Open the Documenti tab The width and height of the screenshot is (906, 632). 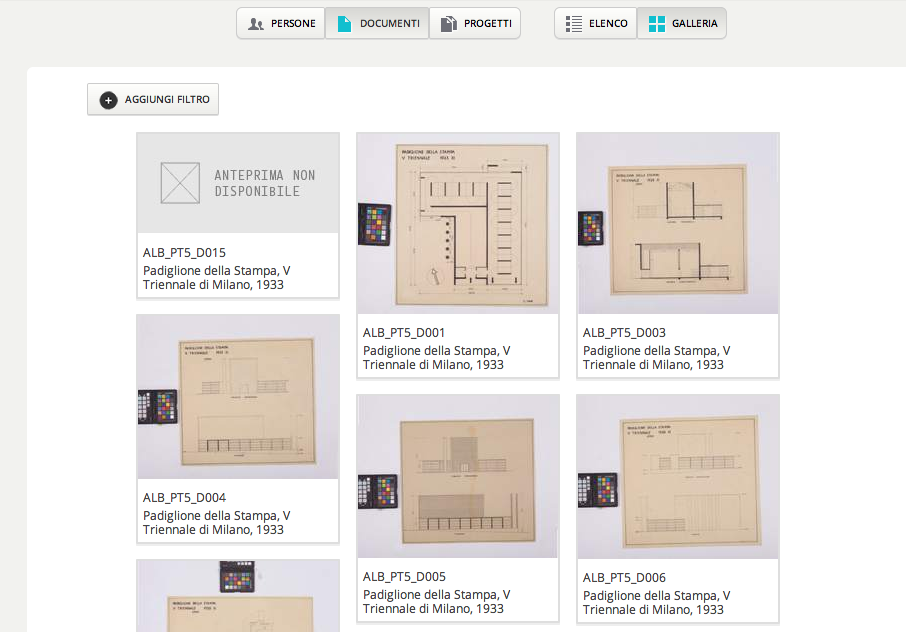[377, 23]
